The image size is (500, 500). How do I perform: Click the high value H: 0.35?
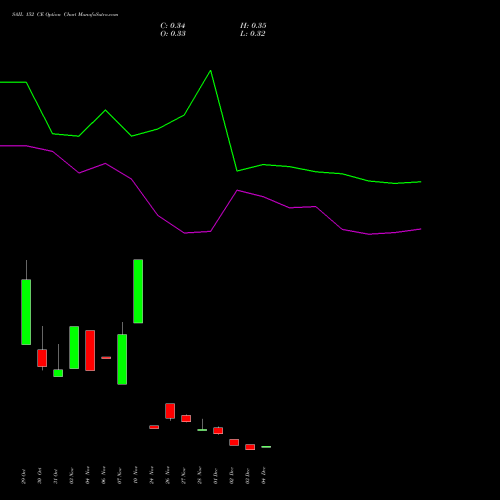click(x=253, y=26)
